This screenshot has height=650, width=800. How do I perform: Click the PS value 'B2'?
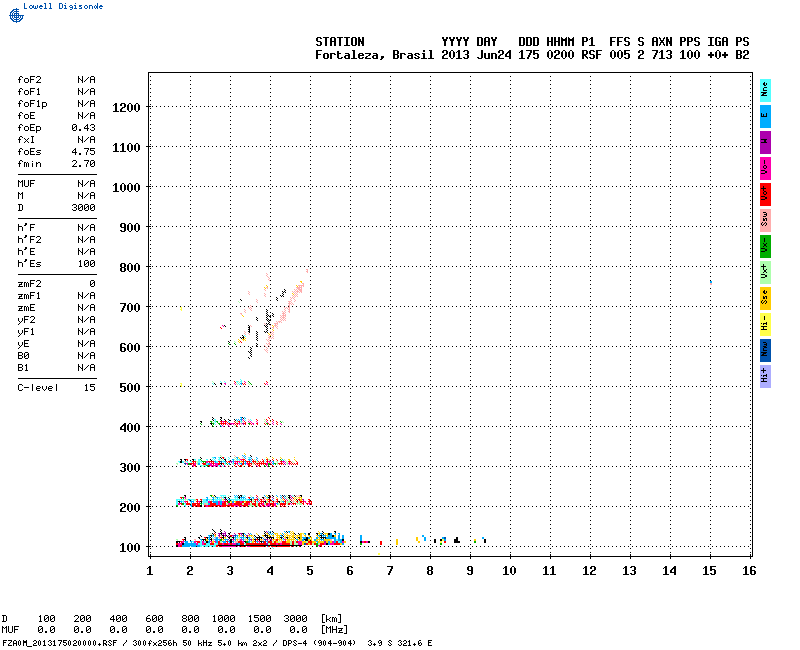click(x=742, y=55)
